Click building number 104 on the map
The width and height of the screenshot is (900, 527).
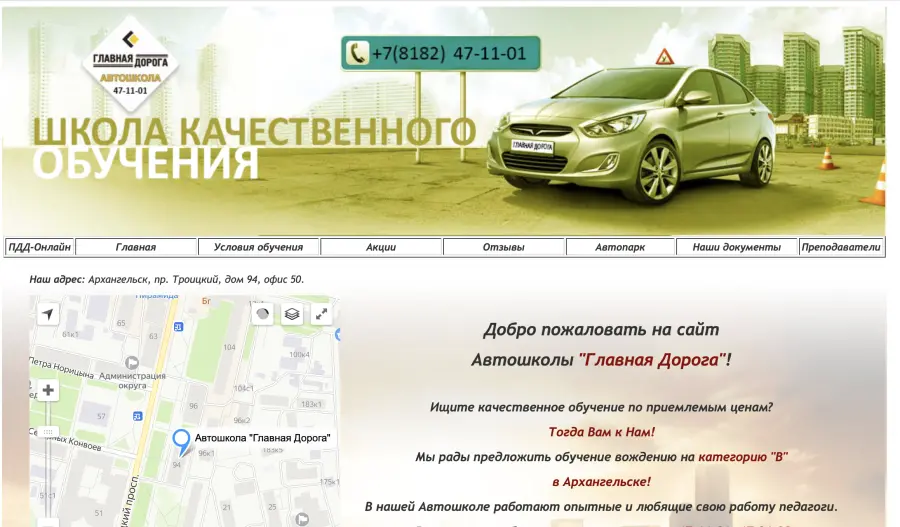(230, 347)
